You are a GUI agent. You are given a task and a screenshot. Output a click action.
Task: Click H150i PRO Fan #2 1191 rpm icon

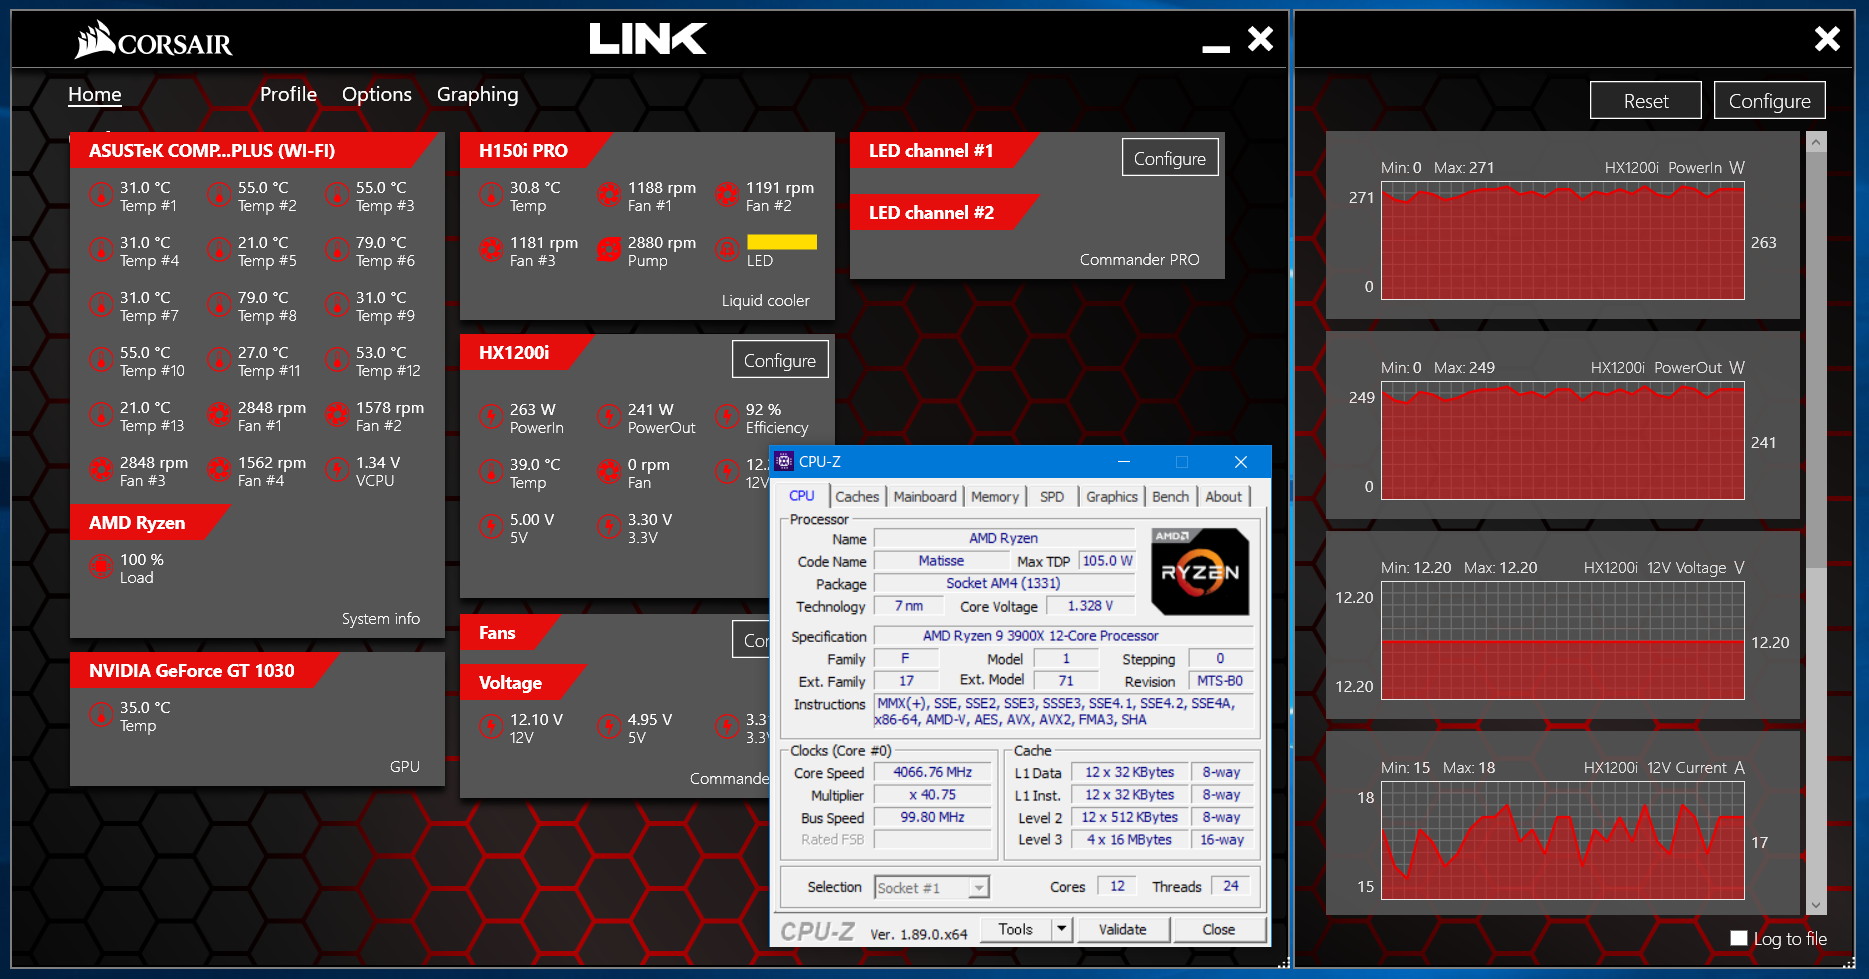click(727, 195)
